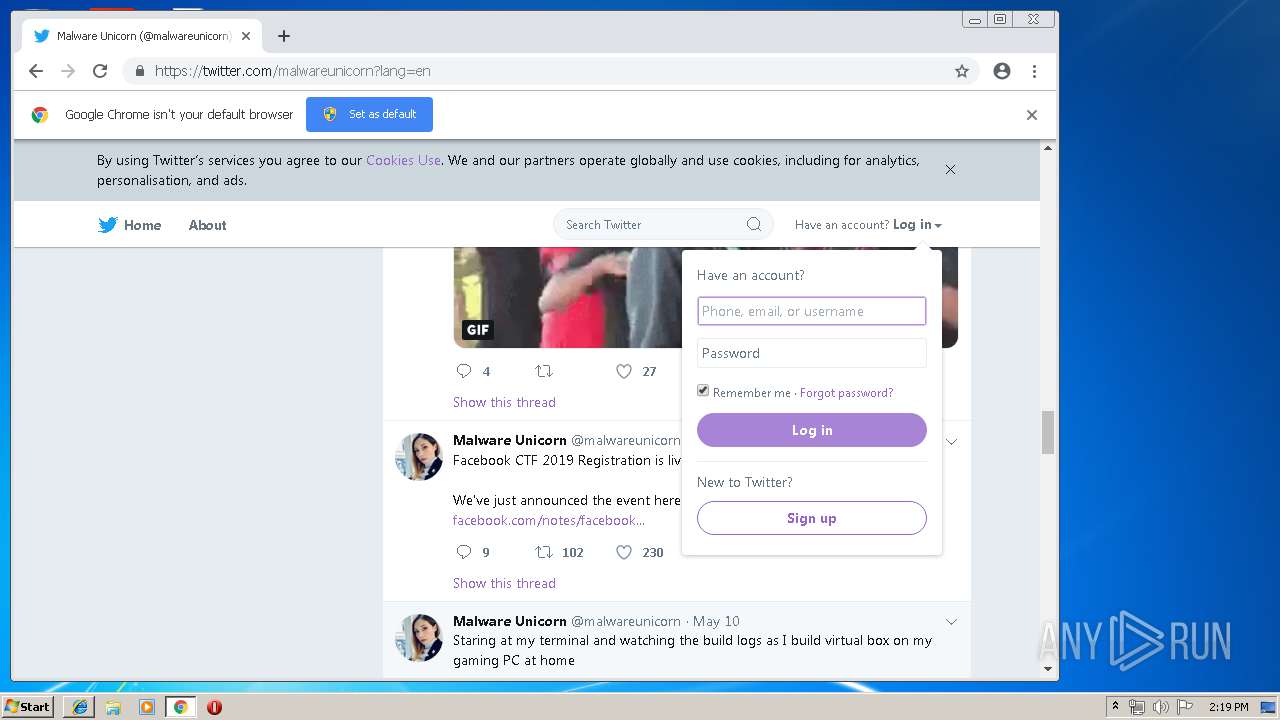Image resolution: width=1280 pixels, height=720 pixels.
Task: Expand the May 10 tweet options chevron
Action: pos(952,622)
